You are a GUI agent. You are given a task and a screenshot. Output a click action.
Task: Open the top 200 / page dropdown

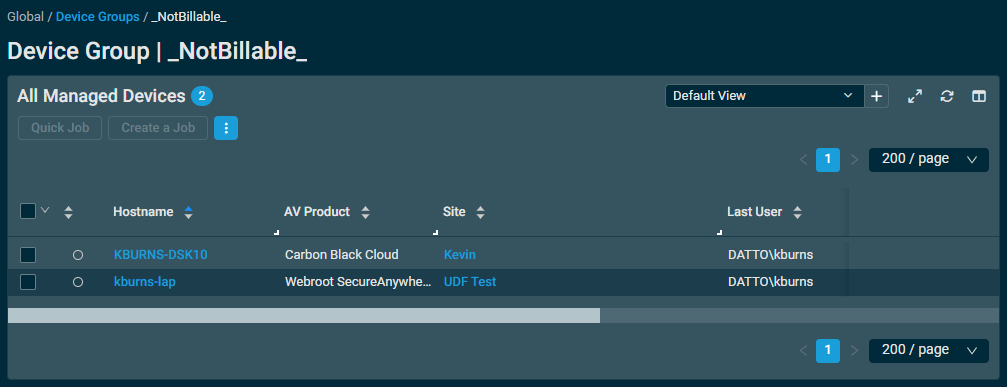click(x=929, y=160)
